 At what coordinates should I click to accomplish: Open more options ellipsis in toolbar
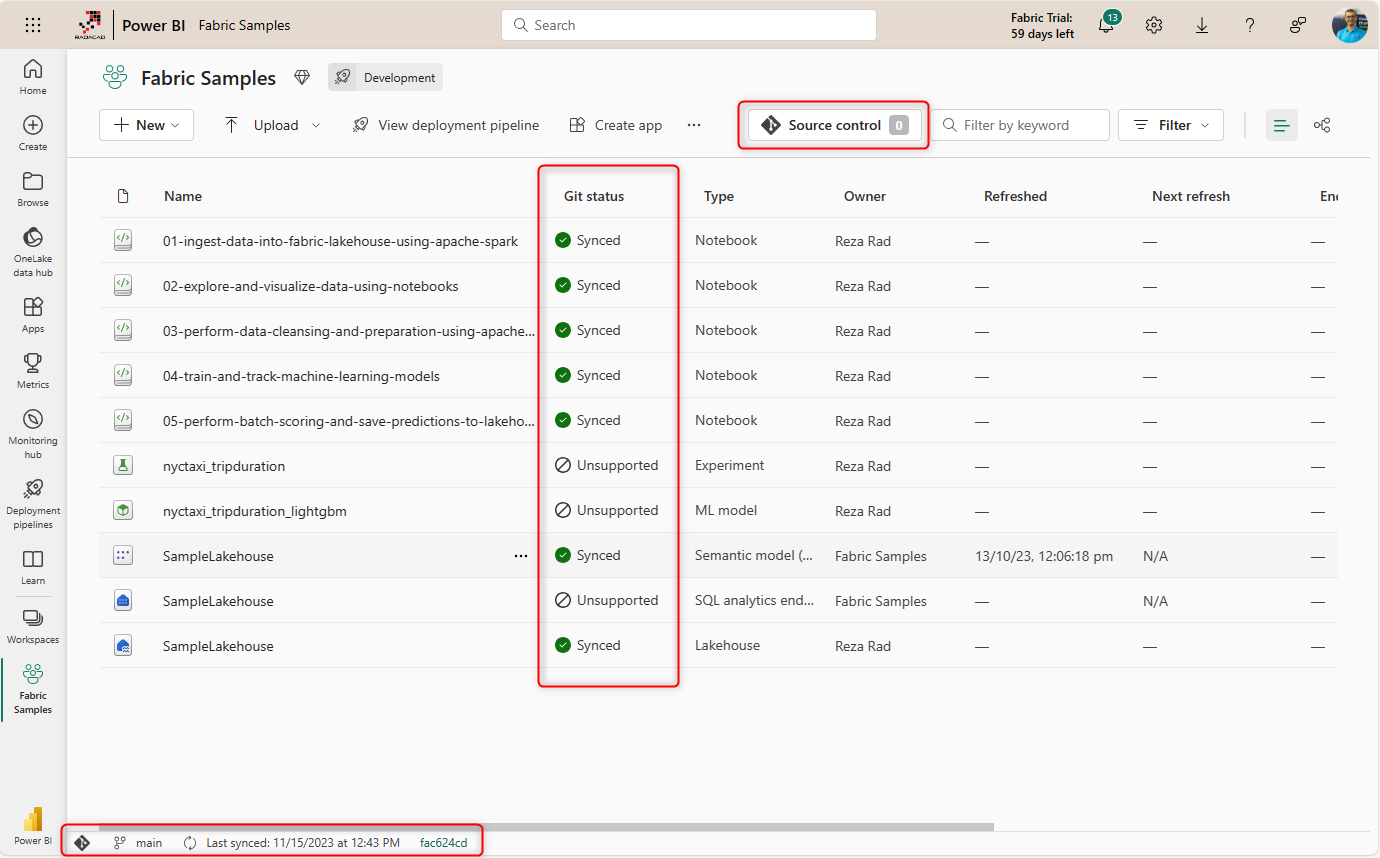694,125
